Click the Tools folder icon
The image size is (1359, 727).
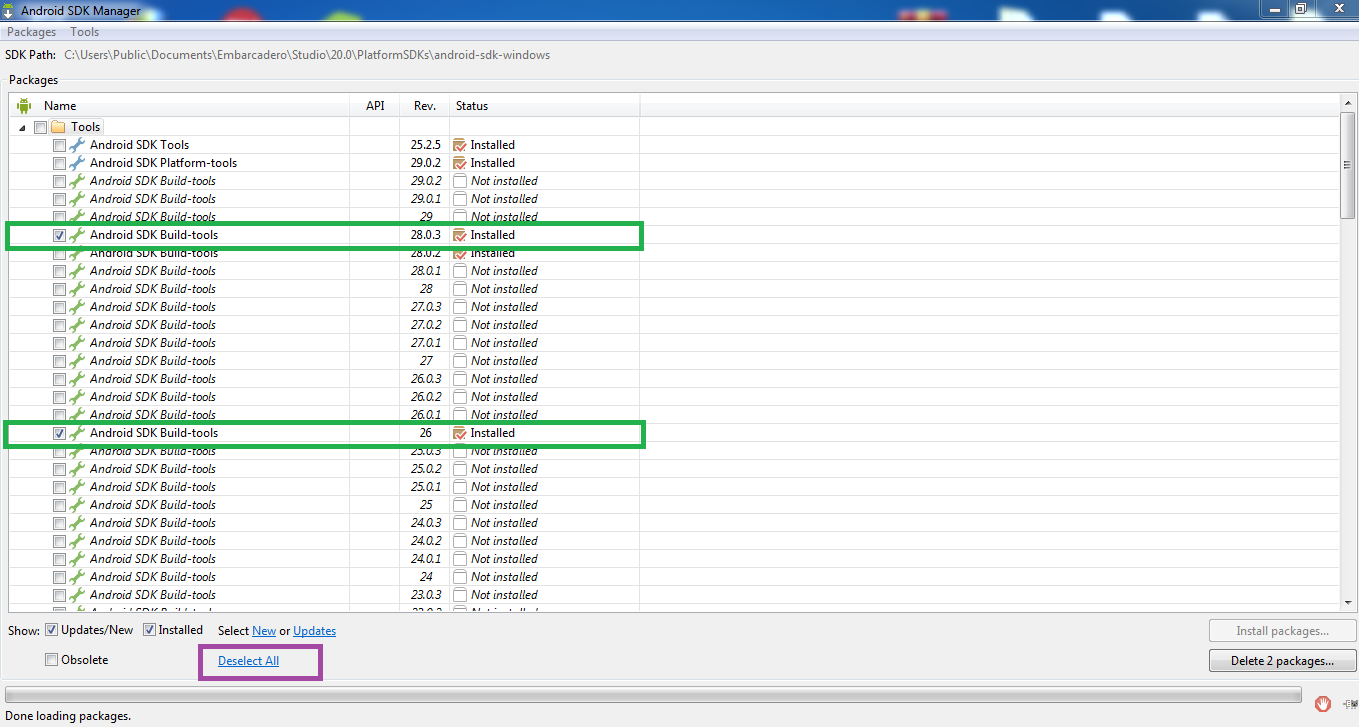point(58,127)
